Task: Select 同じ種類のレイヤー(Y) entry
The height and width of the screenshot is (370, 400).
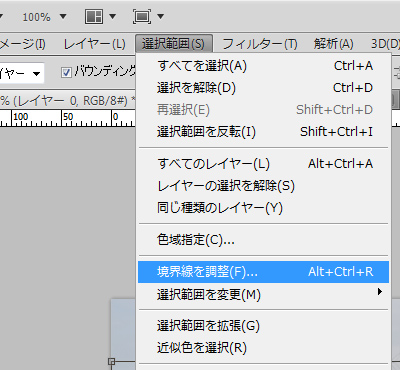Action: (x=263, y=208)
